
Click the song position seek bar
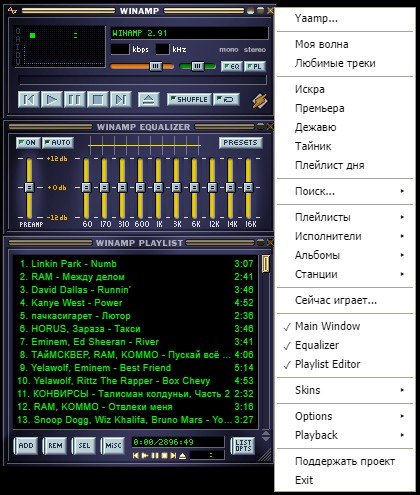click(143, 80)
